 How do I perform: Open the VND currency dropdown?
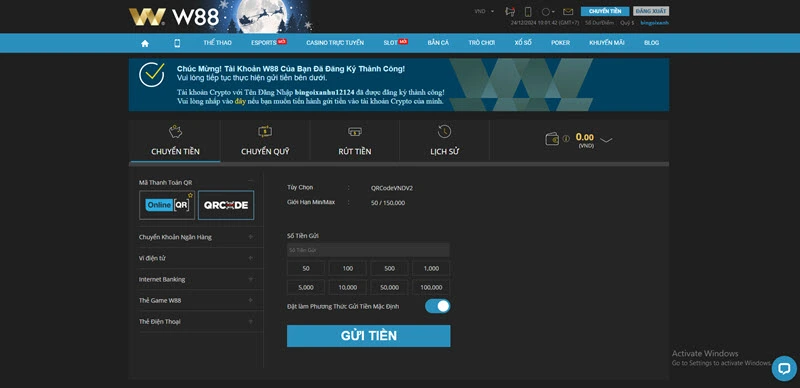(484, 11)
